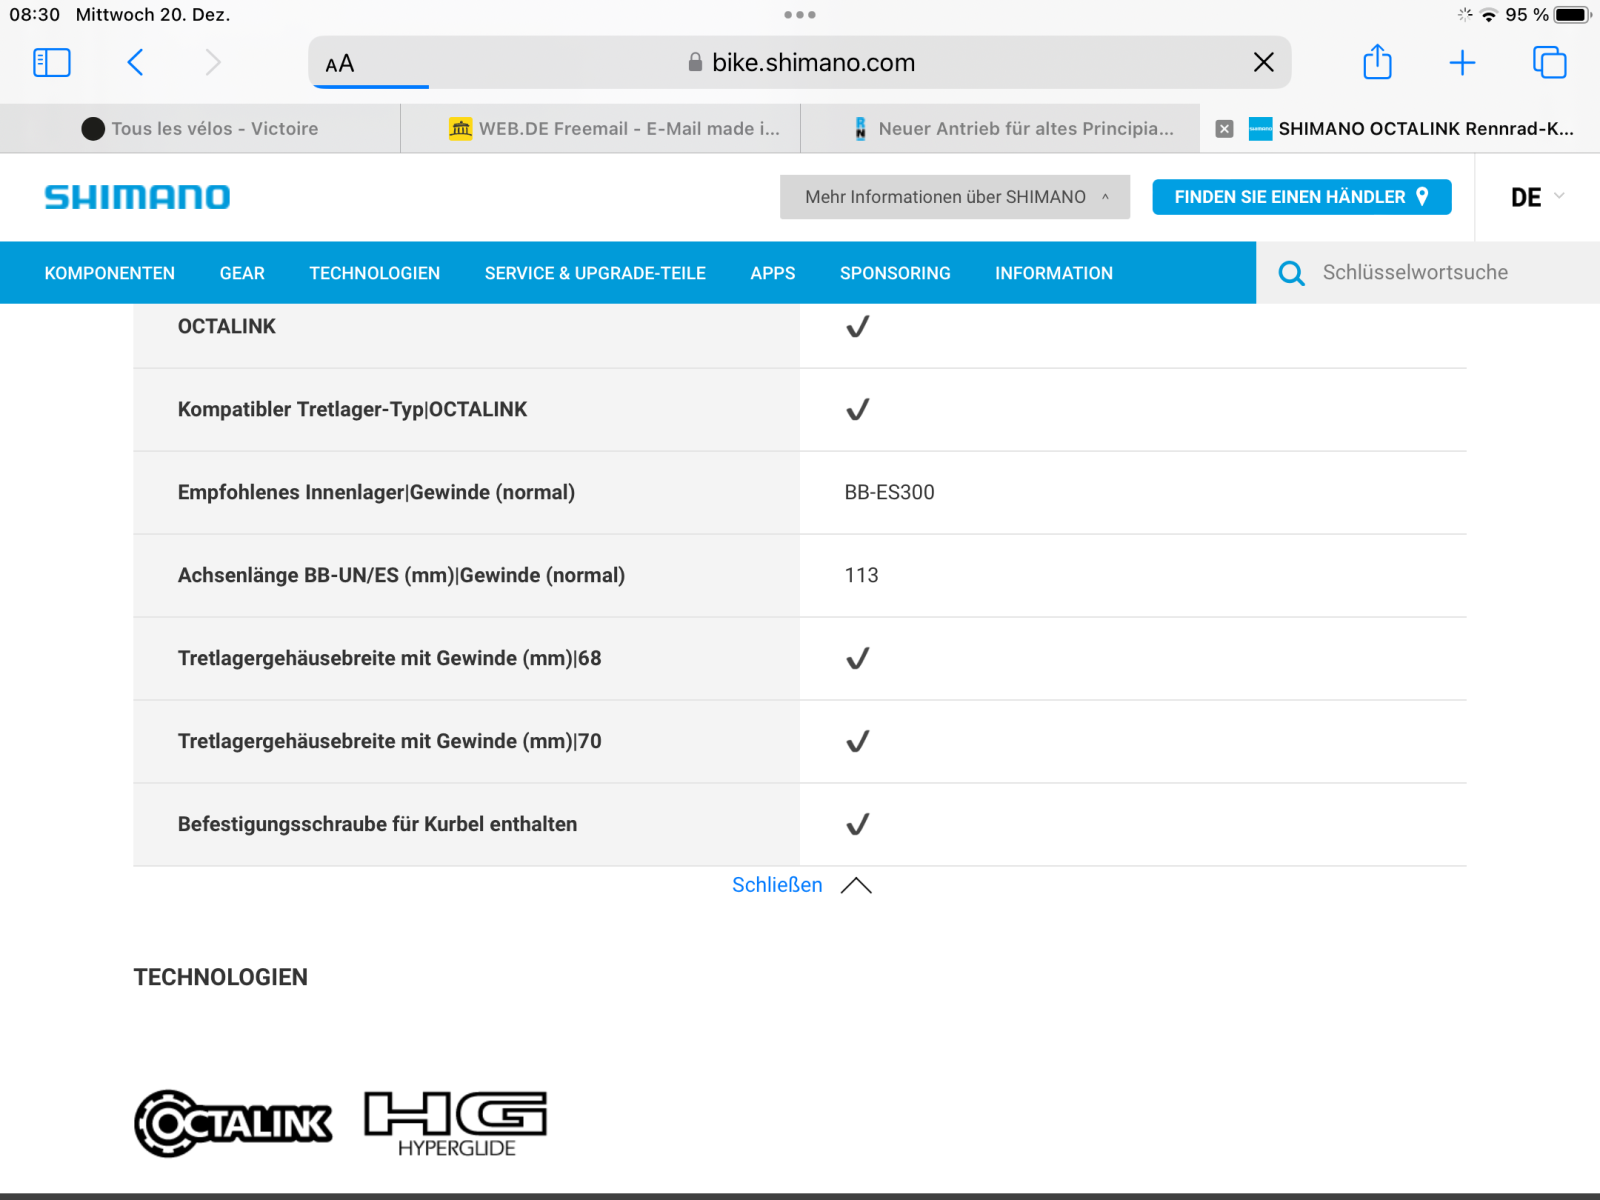The height and width of the screenshot is (1200, 1600).
Task: Click FINDEN SIE EINEN HÄNDLER button
Action: point(1302,197)
